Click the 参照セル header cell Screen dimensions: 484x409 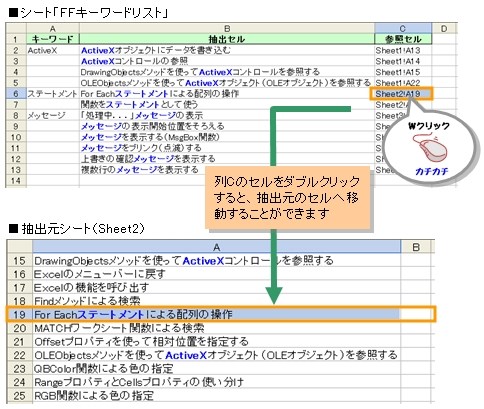tap(403, 39)
